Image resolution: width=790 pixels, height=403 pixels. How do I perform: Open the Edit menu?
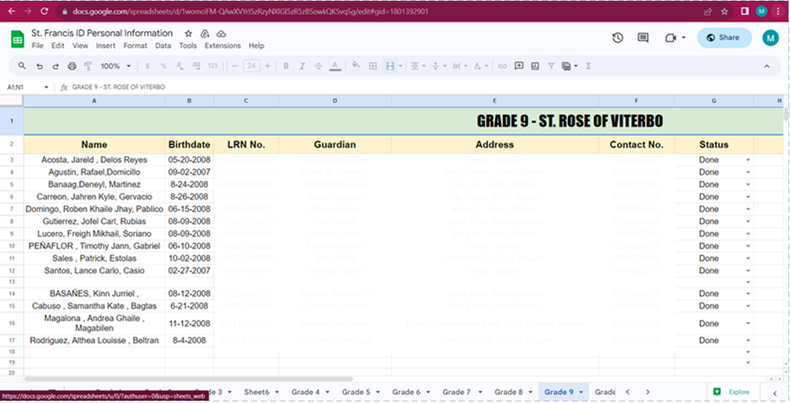coord(58,45)
